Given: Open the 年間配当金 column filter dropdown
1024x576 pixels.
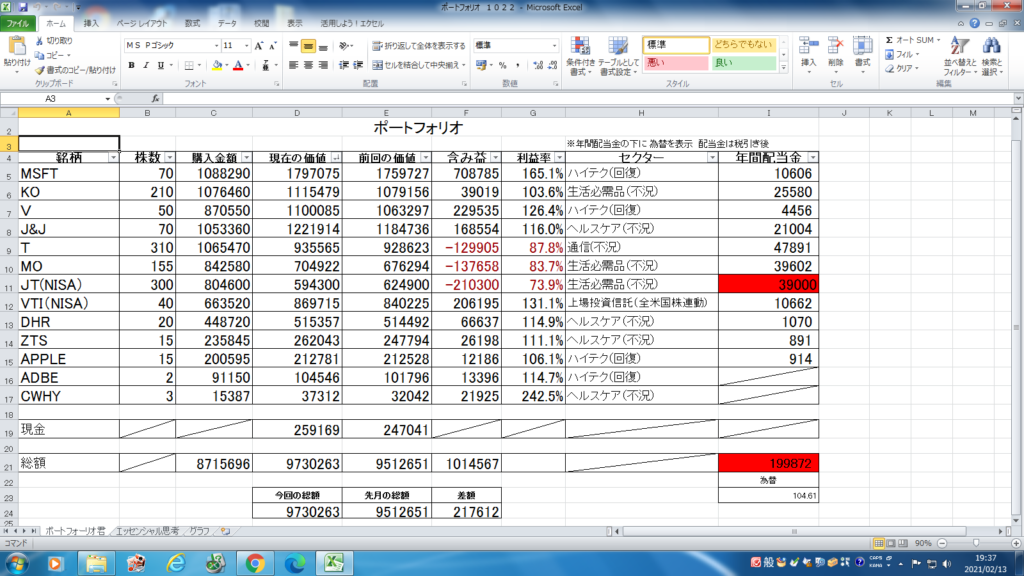Looking at the screenshot, I should tap(812, 157).
